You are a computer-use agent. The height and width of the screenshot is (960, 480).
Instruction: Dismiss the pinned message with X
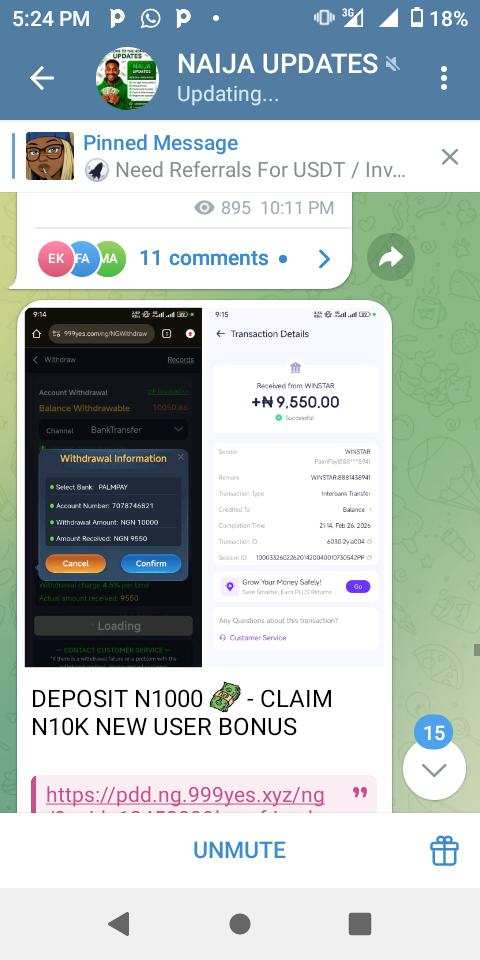pos(450,157)
